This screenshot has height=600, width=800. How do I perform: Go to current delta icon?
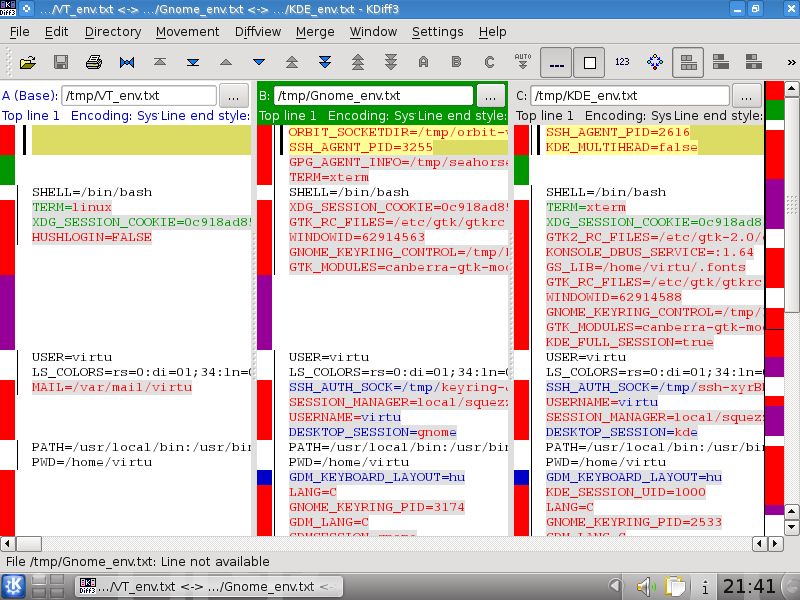click(127, 62)
